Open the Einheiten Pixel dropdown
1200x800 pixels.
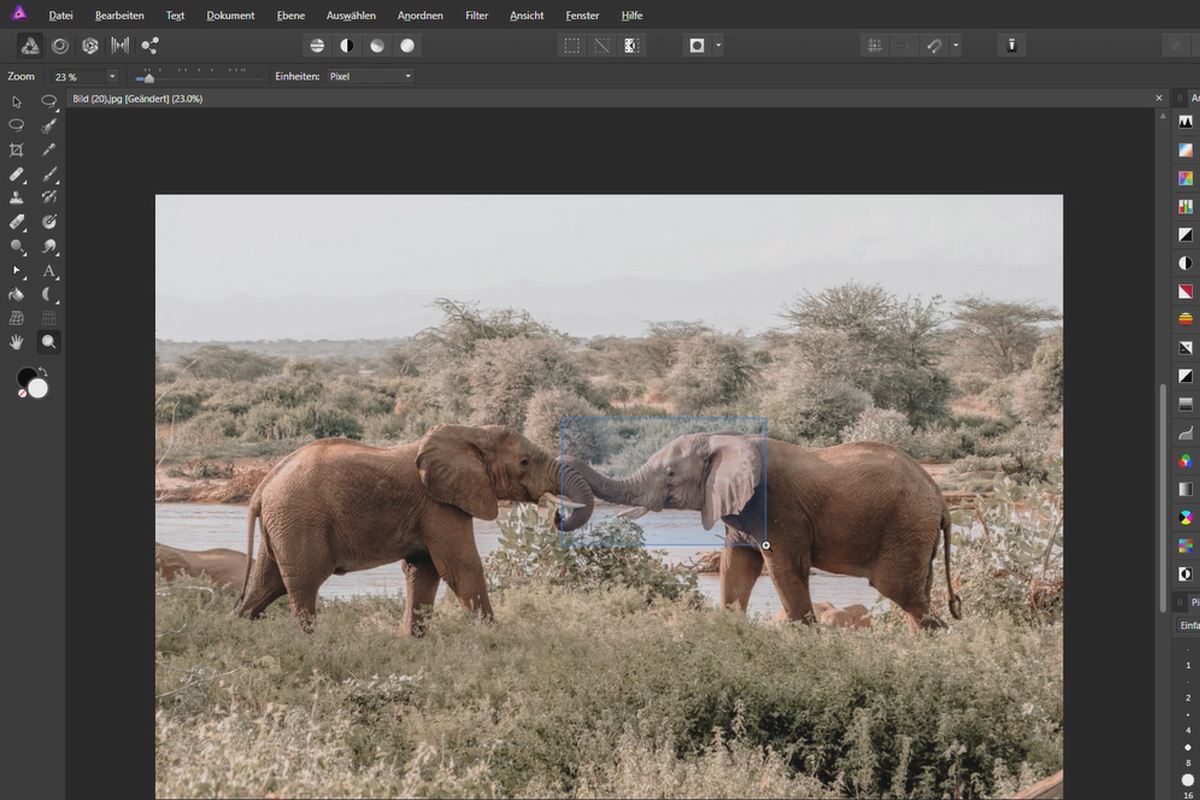point(369,76)
